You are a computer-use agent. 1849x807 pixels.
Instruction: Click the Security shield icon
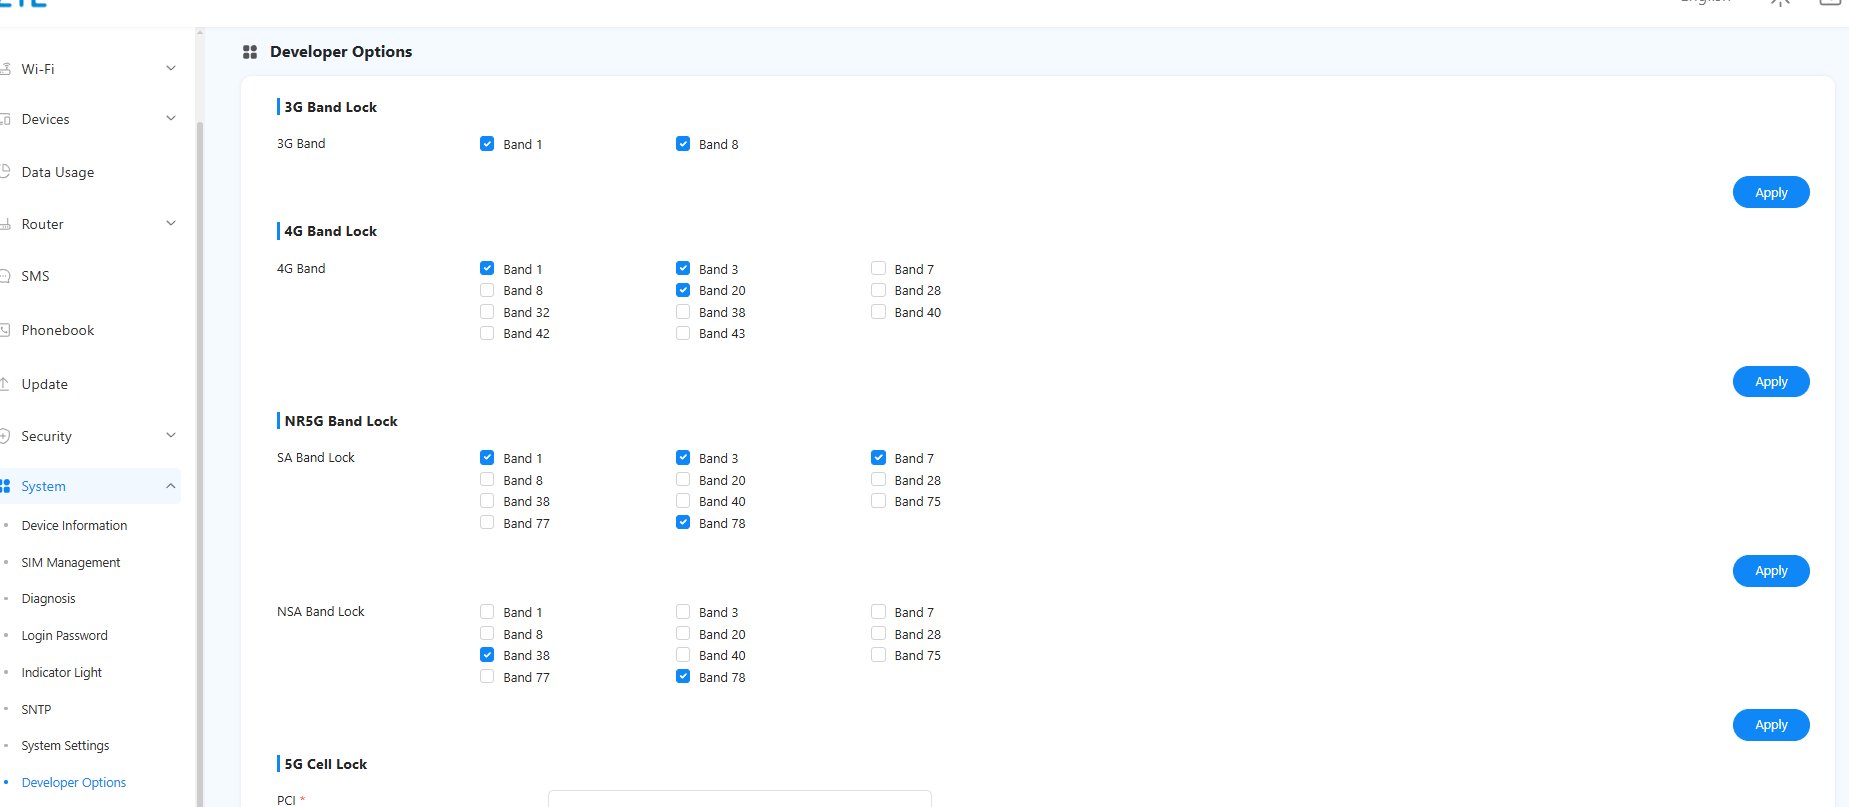[x=5, y=436]
